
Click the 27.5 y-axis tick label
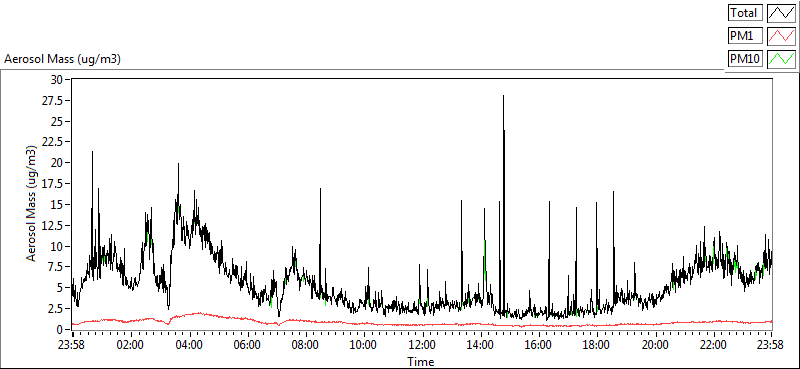tap(53, 101)
